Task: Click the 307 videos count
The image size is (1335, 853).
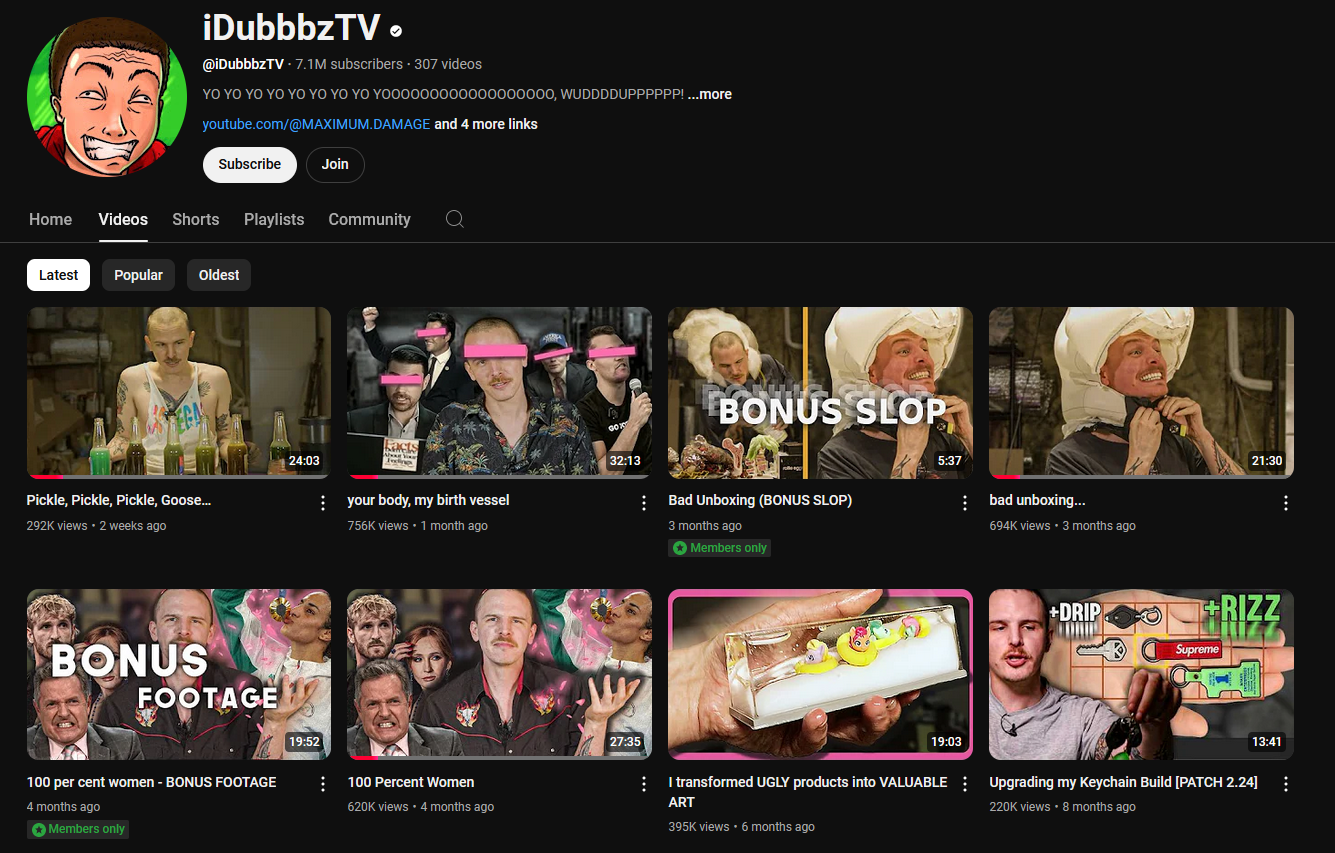Action: [x=448, y=64]
